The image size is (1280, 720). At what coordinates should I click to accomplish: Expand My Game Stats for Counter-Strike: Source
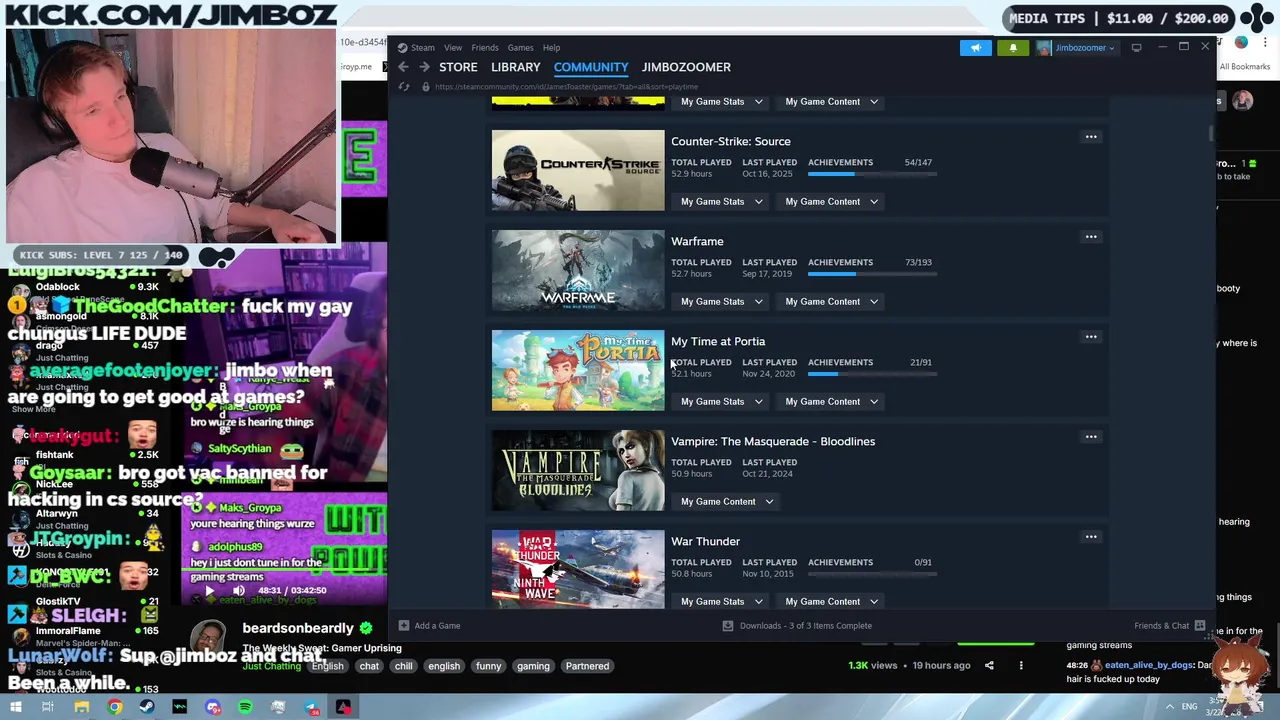(x=721, y=201)
